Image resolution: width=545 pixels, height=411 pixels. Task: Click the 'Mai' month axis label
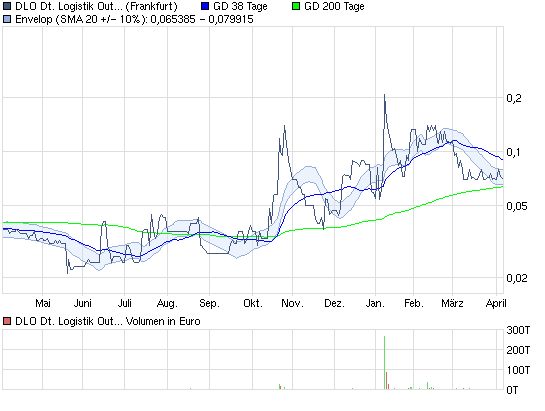[43, 303]
